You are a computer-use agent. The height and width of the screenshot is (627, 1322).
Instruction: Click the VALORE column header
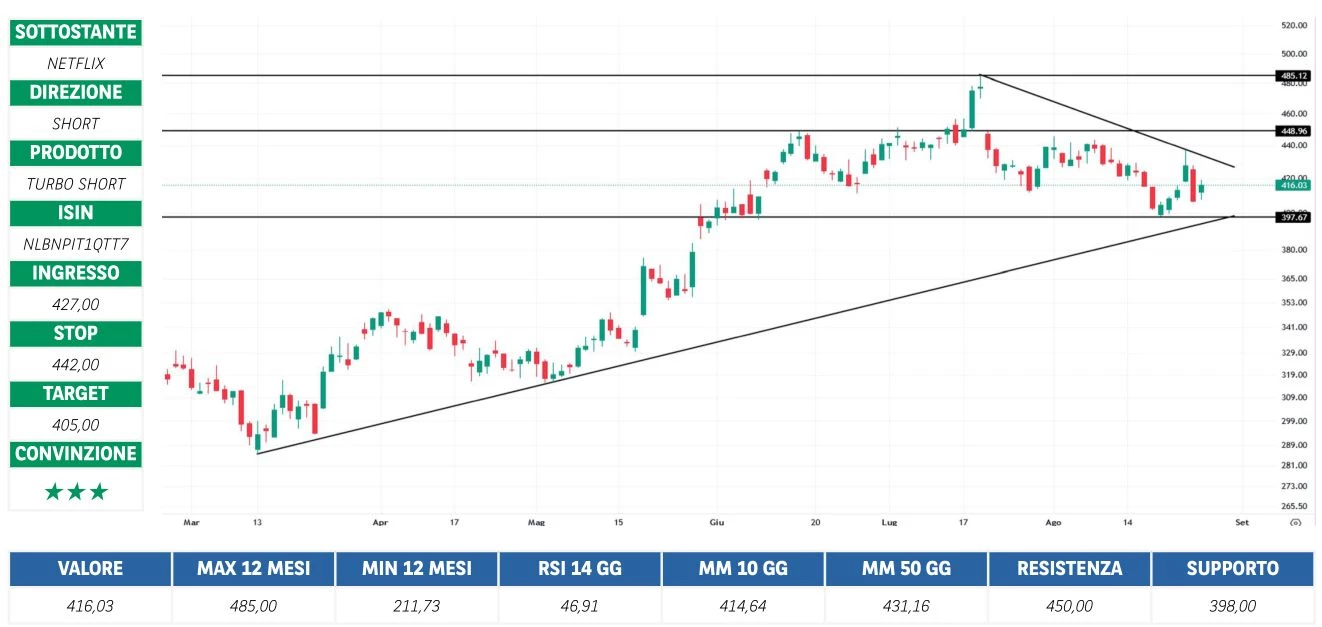[90, 568]
